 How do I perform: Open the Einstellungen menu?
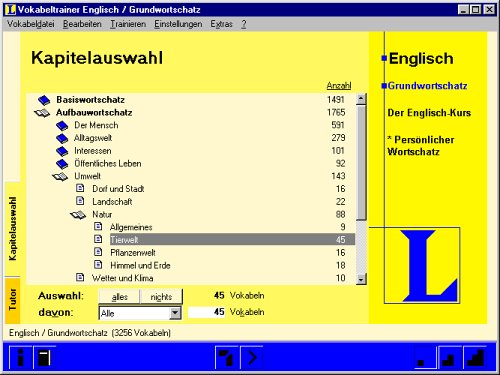coord(178,24)
